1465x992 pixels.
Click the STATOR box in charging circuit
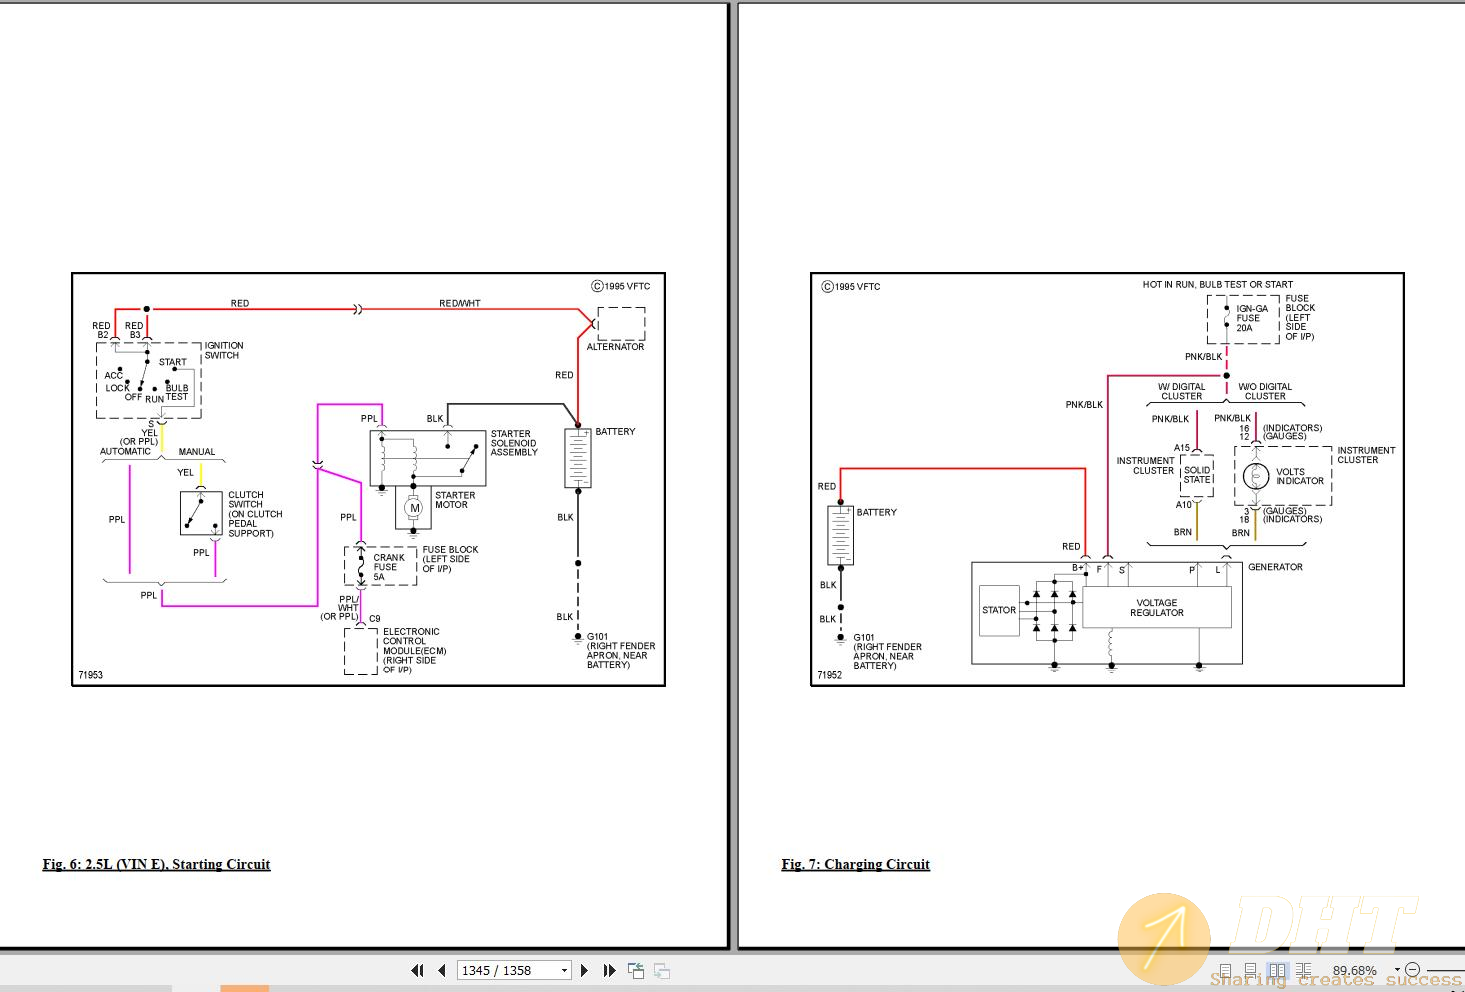tap(999, 610)
